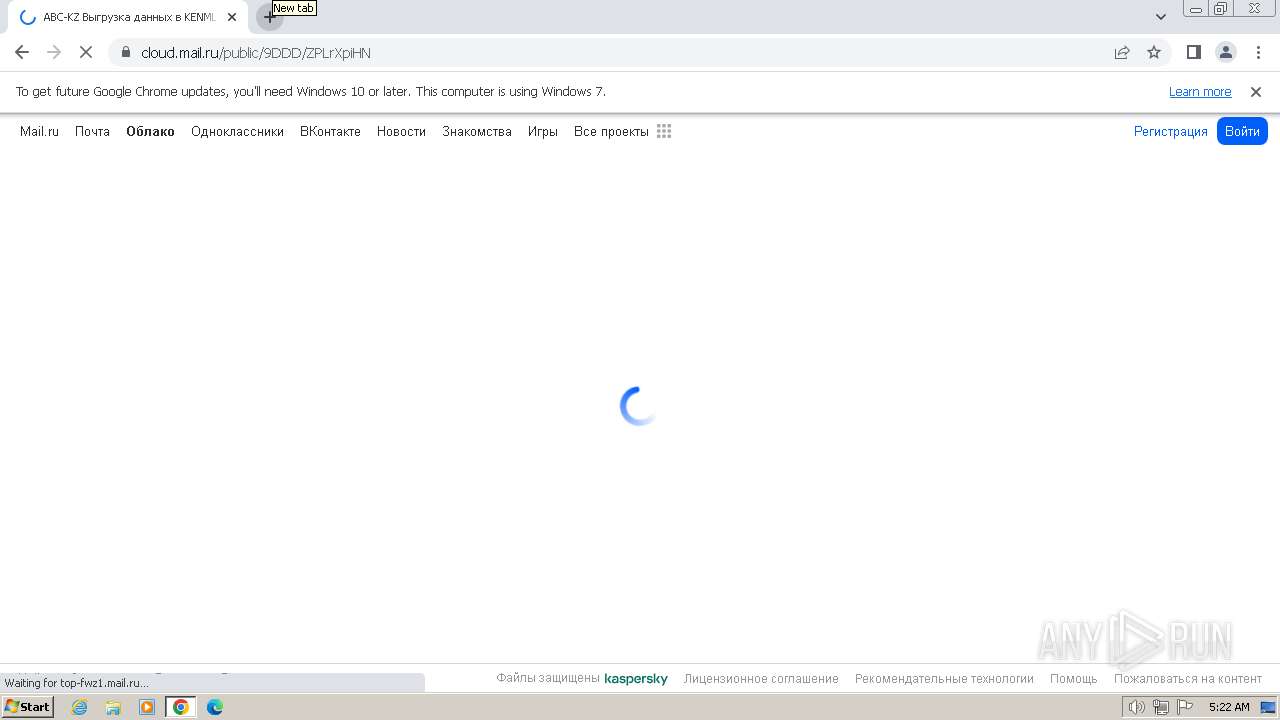Expand Все проекты list
1280x720 pixels.
click(x=611, y=131)
